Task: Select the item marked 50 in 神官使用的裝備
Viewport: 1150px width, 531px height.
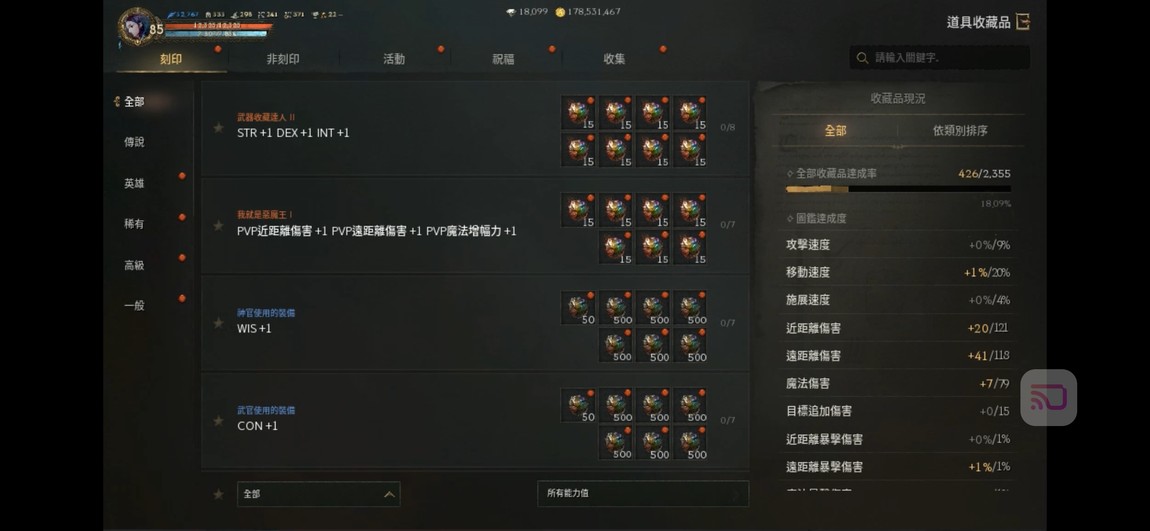Action: tap(579, 308)
